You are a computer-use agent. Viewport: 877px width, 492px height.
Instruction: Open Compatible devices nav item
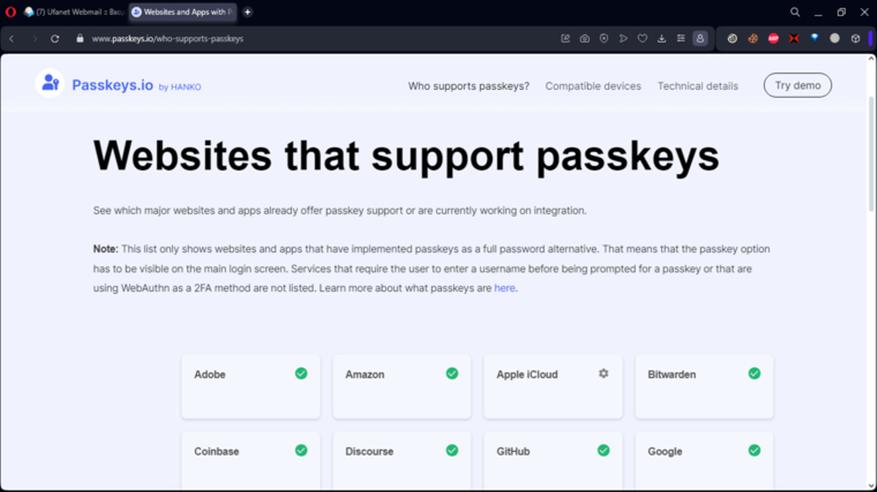[x=593, y=86]
